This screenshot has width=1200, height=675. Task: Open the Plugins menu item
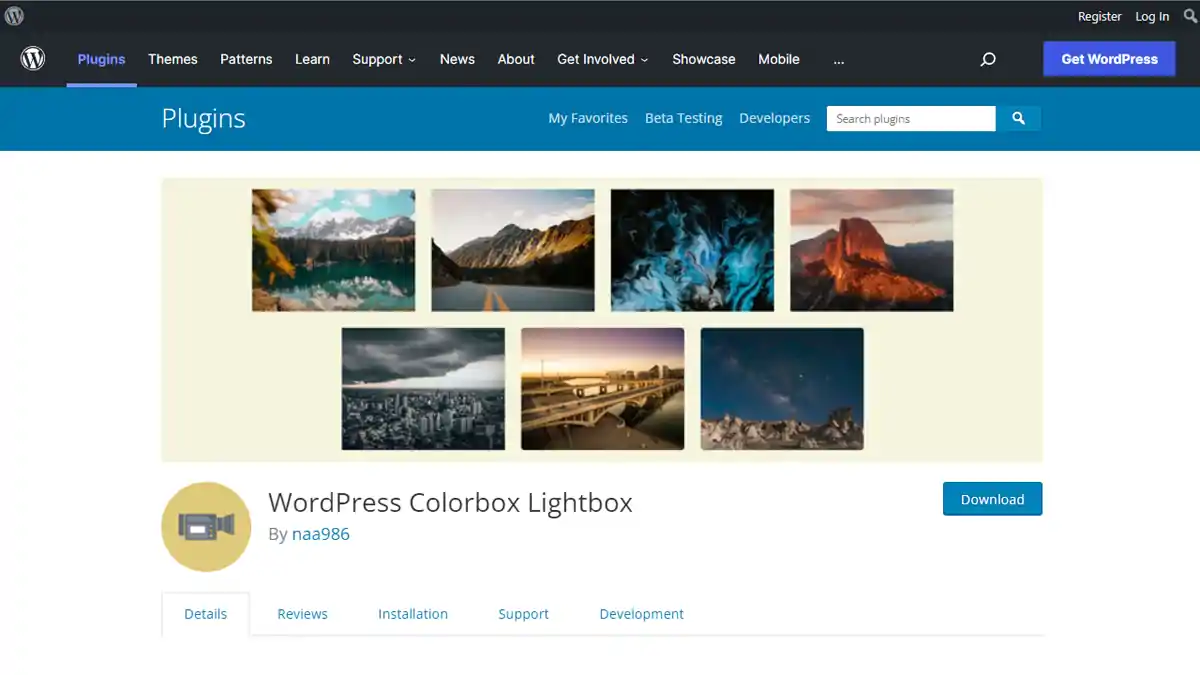coord(102,59)
